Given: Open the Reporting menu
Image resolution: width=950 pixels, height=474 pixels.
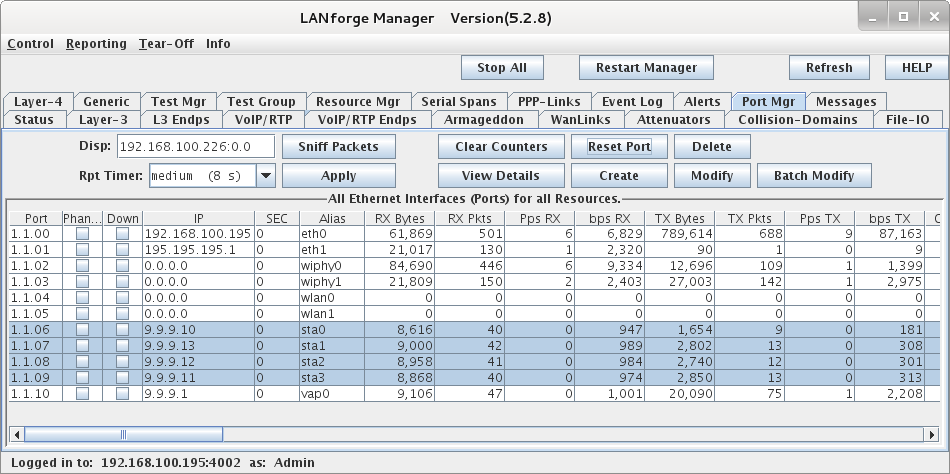Looking at the screenshot, I should (96, 44).
